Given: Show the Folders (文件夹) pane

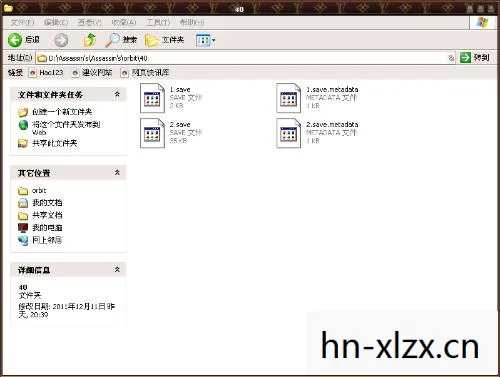Looking at the screenshot, I should point(164,40).
